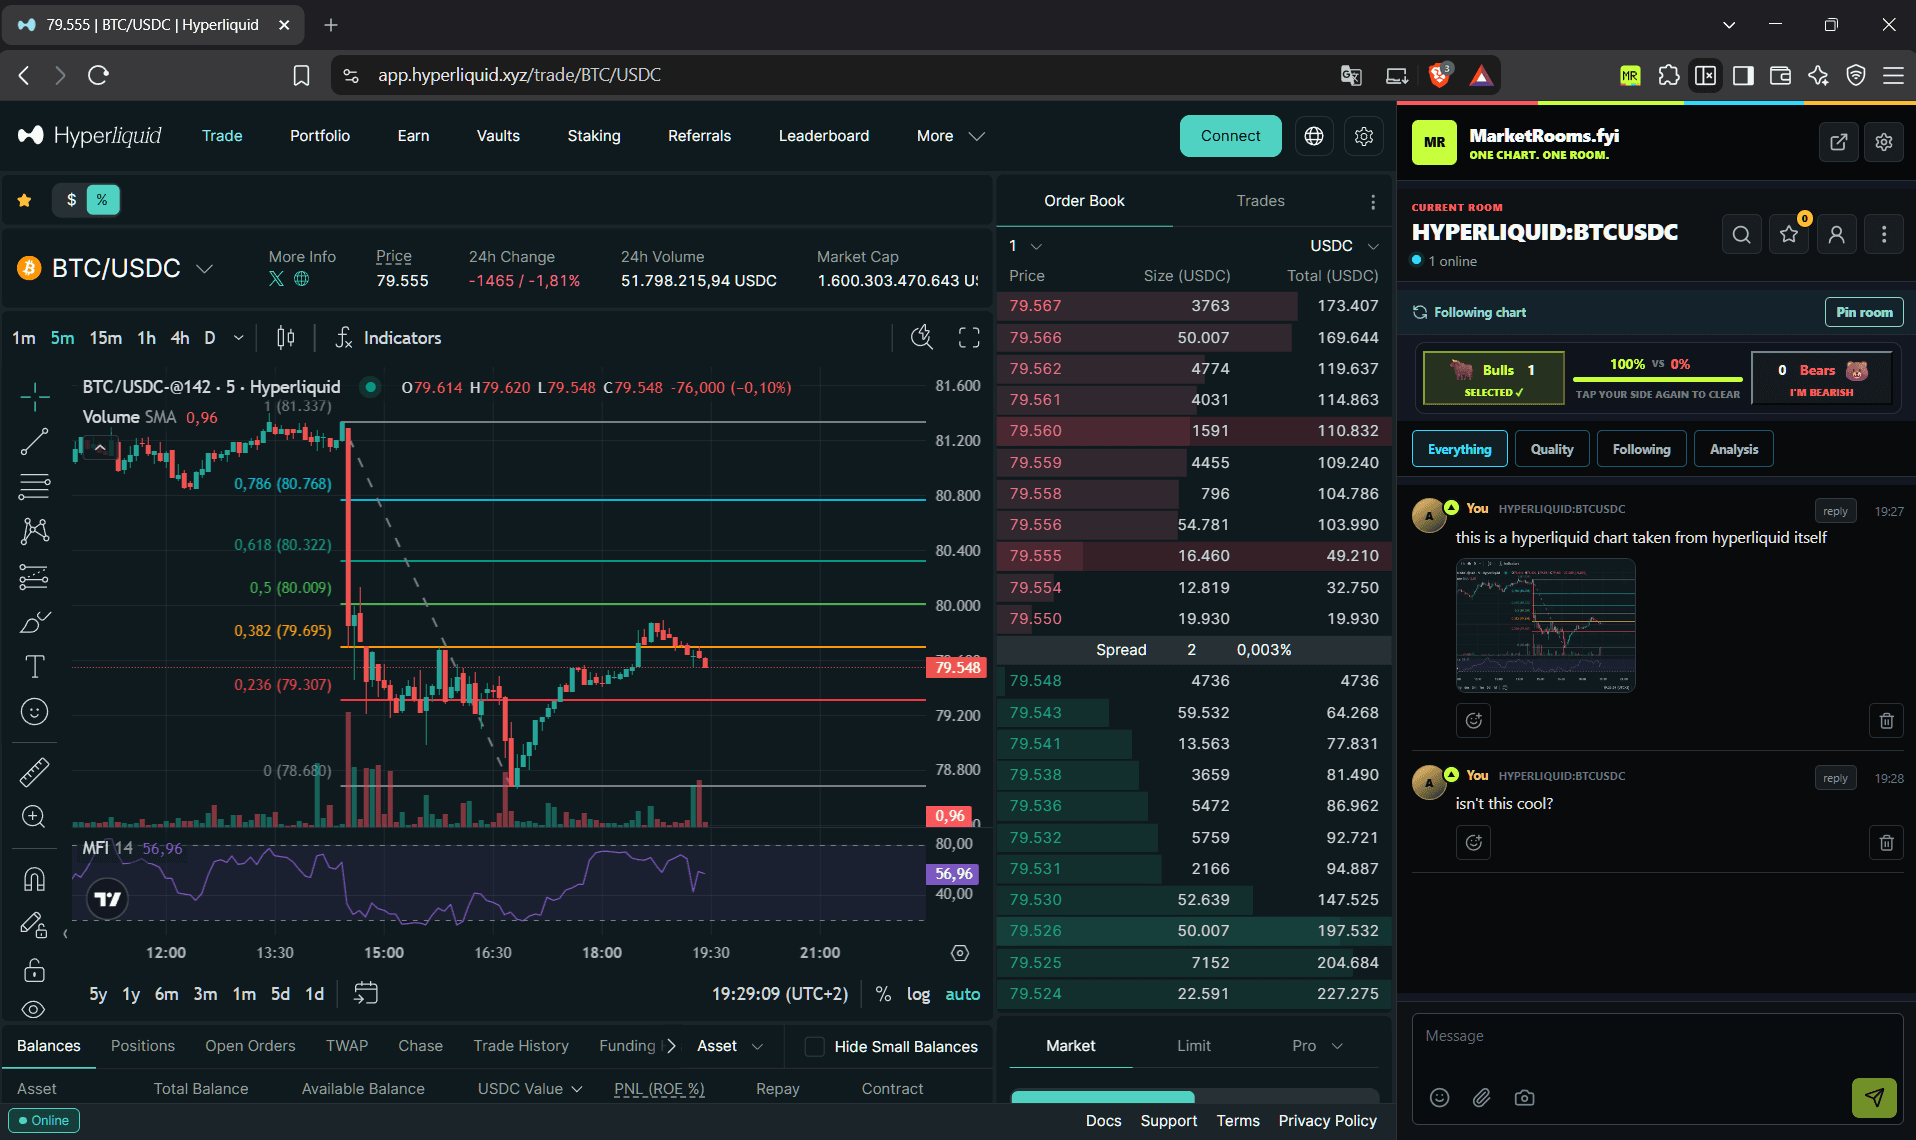Select the text annotation tool
Image resolution: width=1916 pixels, height=1140 pixels.
click(x=34, y=667)
